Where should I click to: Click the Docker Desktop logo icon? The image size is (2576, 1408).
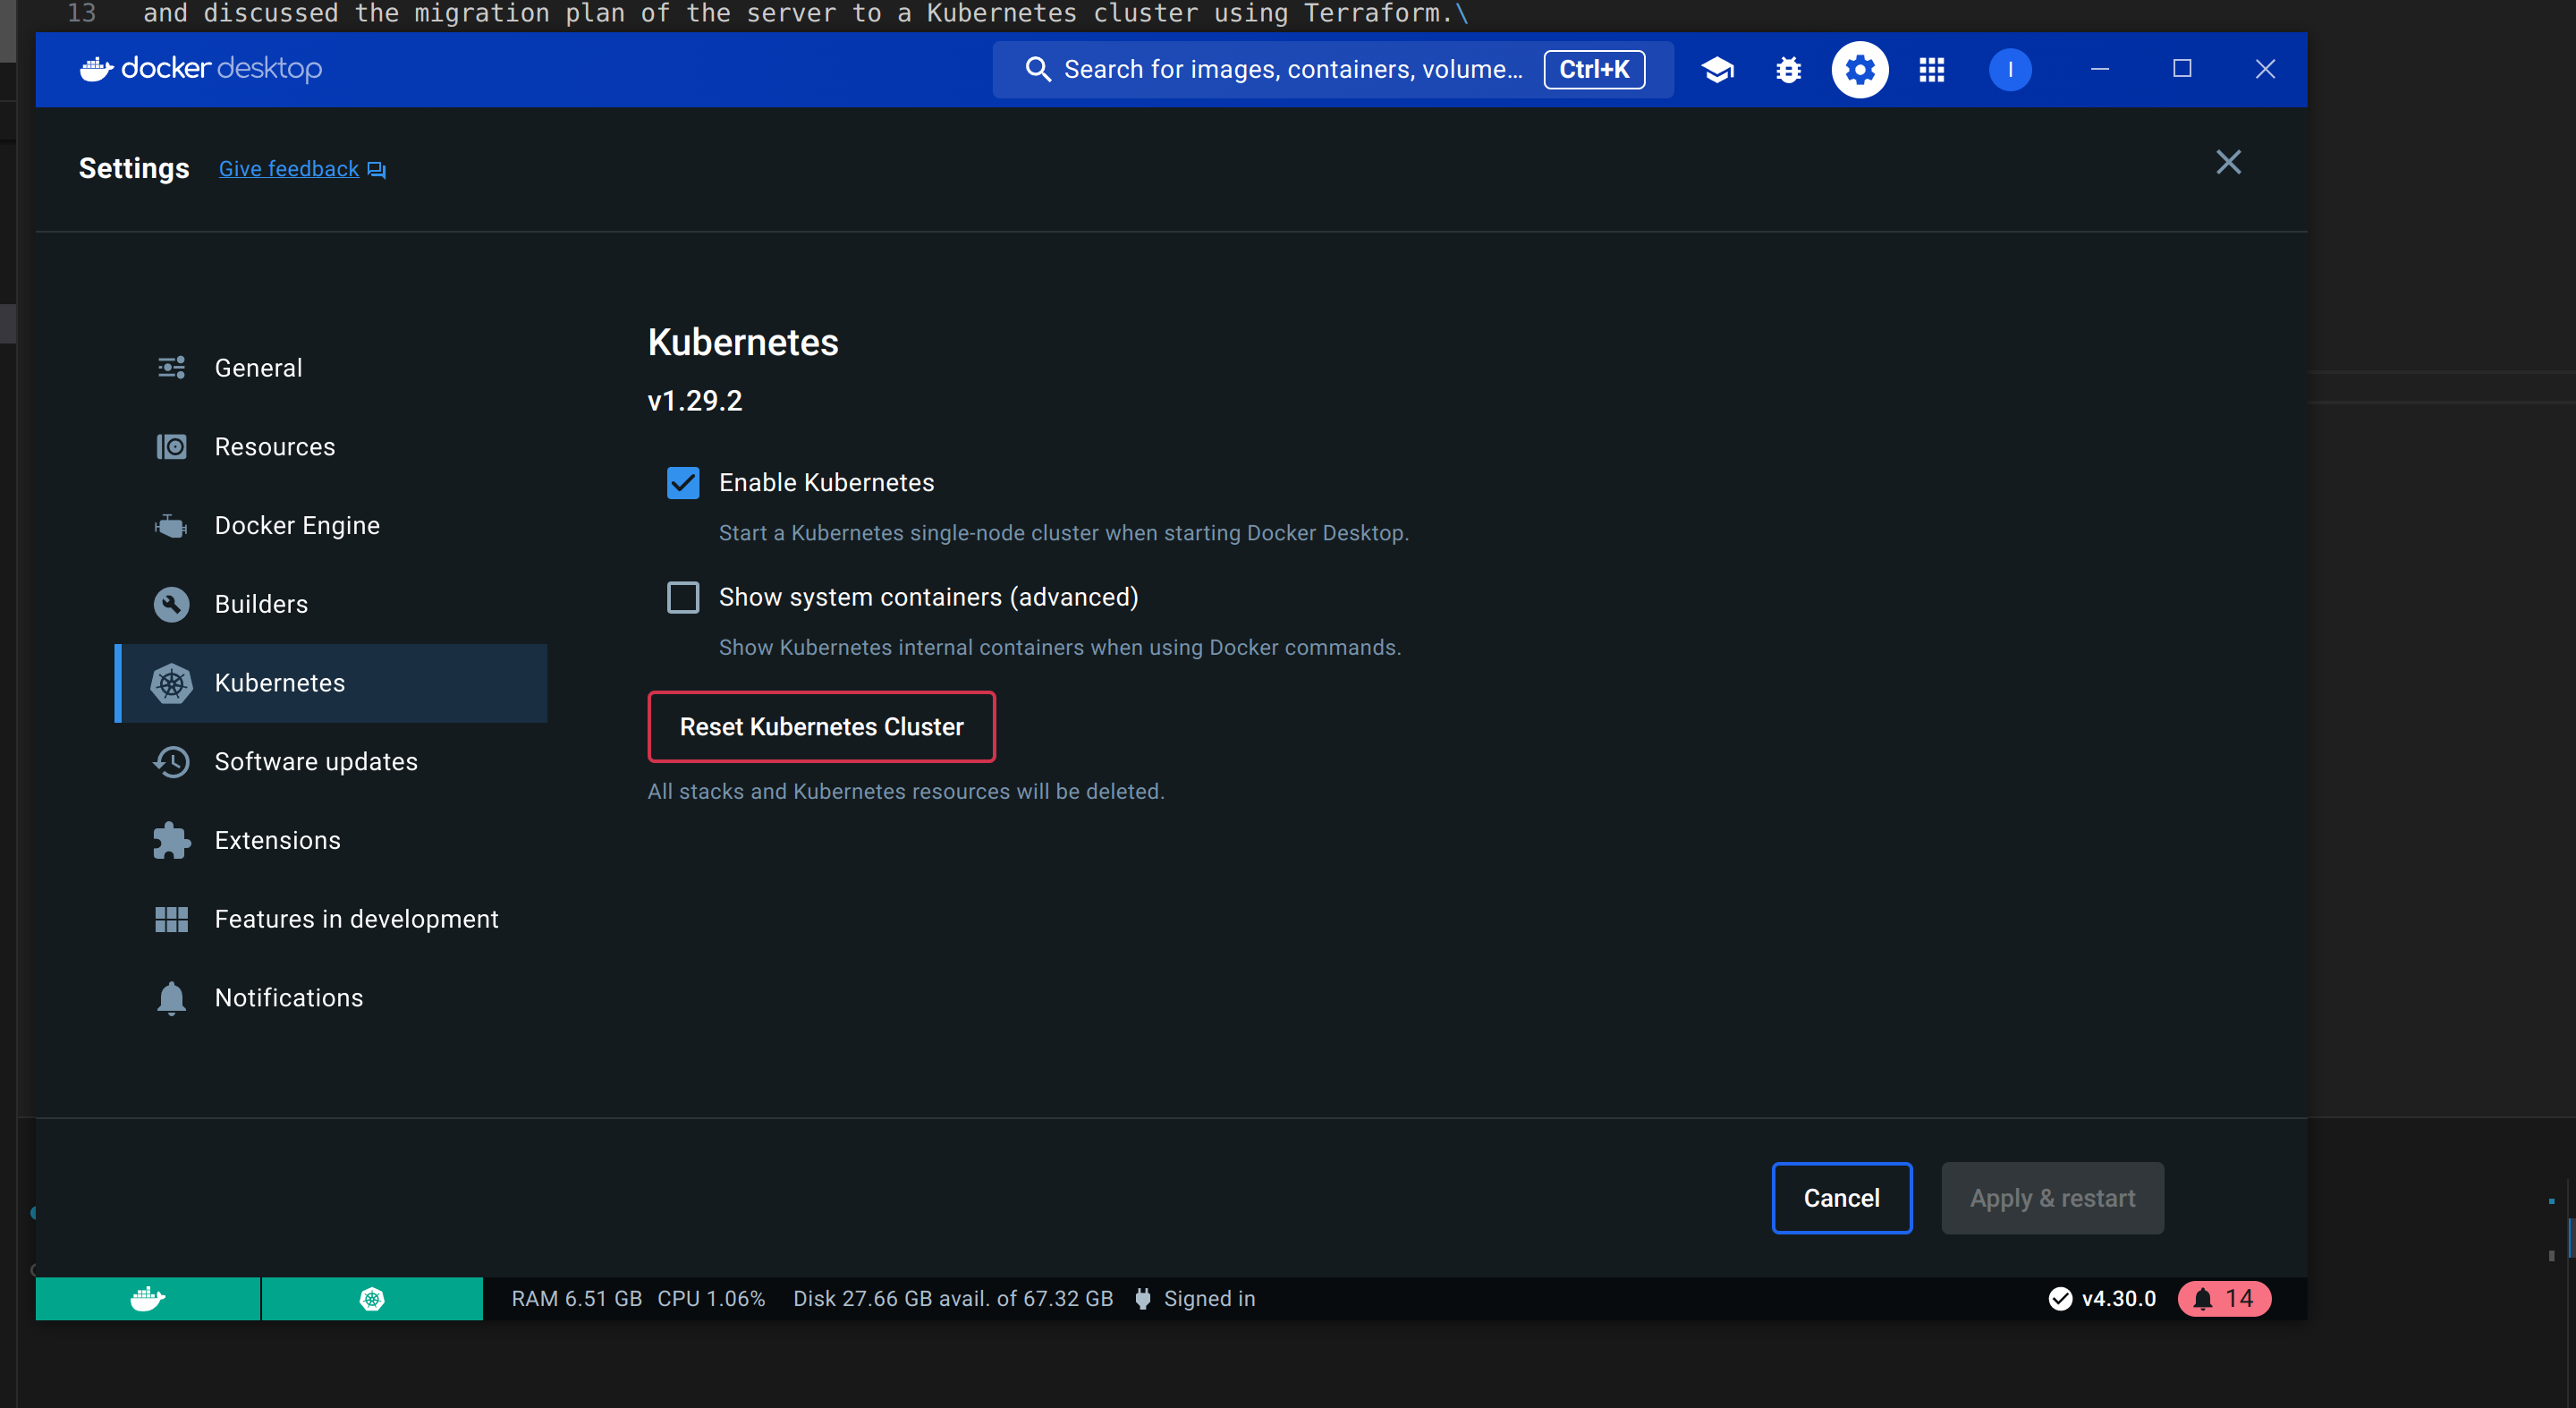point(96,70)
